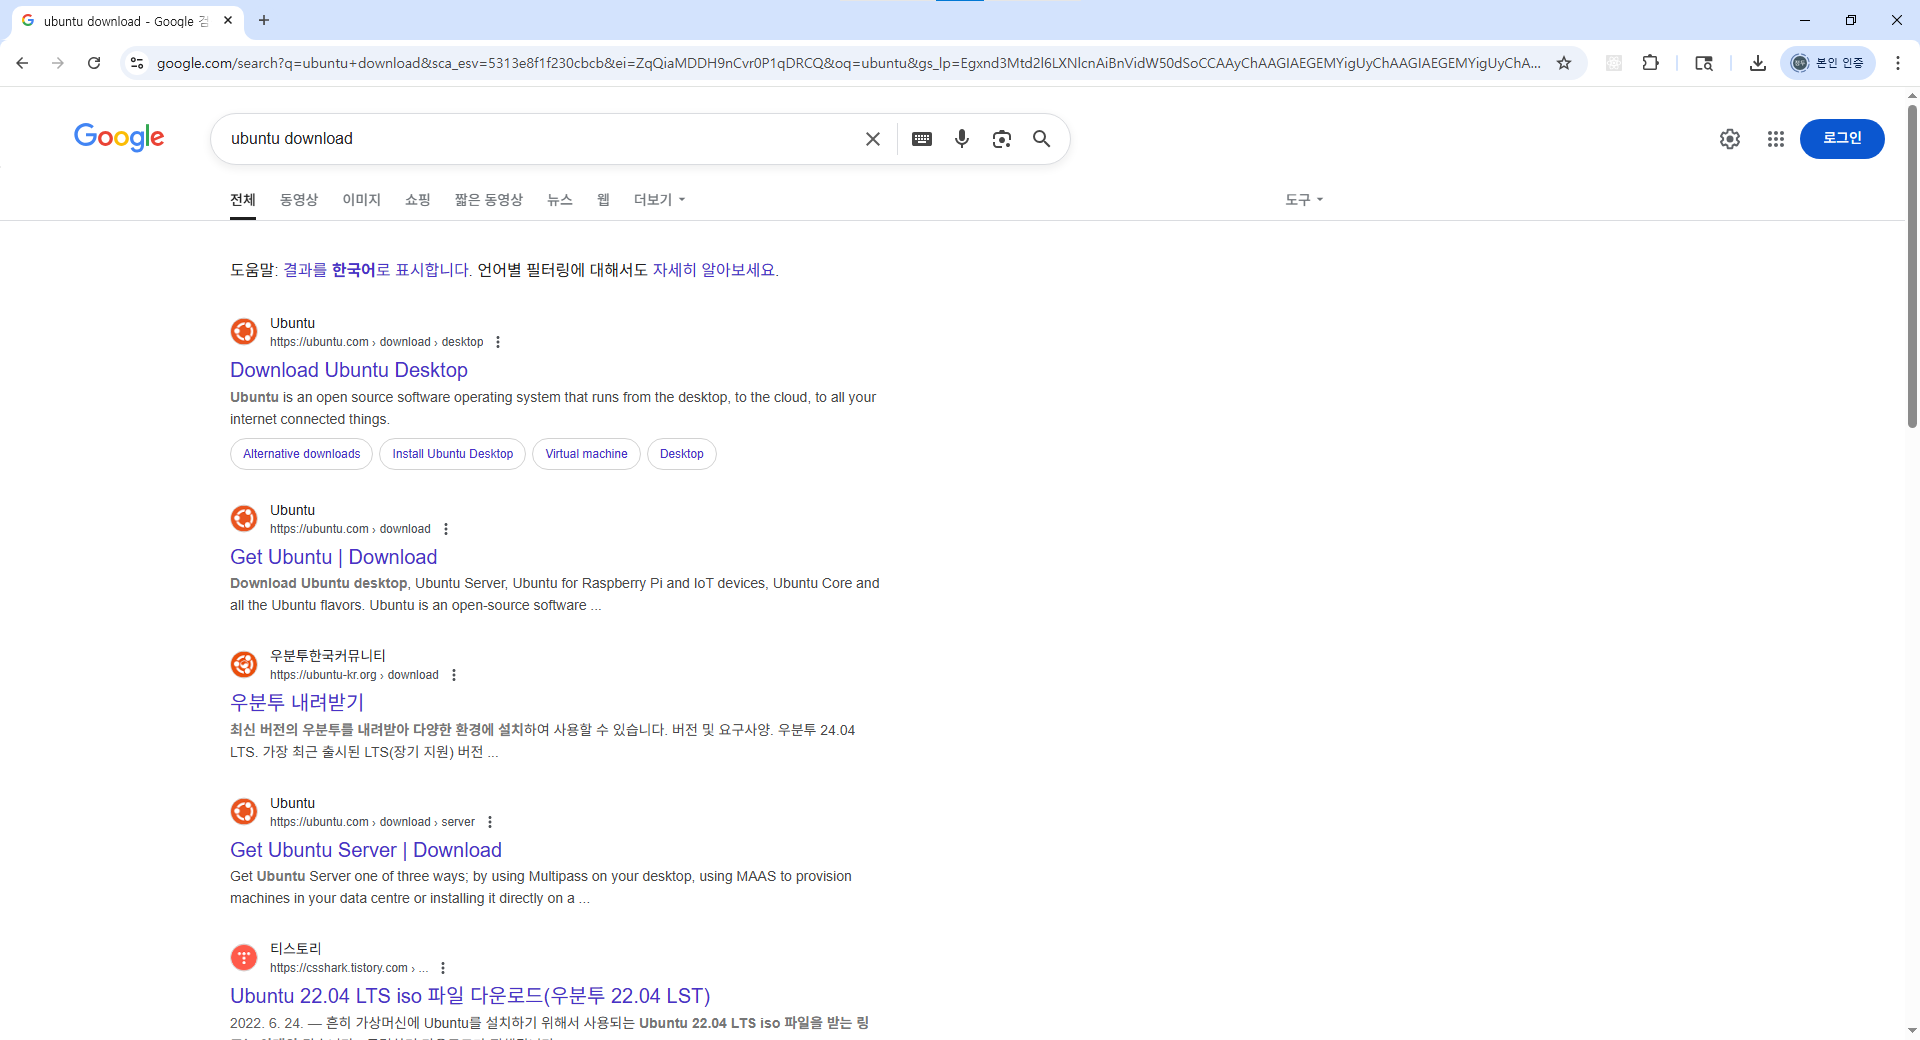1920x1040 pixels.
Task: Open the Chrome extensions puzzle icon
Action: (x=1651, y=63)
